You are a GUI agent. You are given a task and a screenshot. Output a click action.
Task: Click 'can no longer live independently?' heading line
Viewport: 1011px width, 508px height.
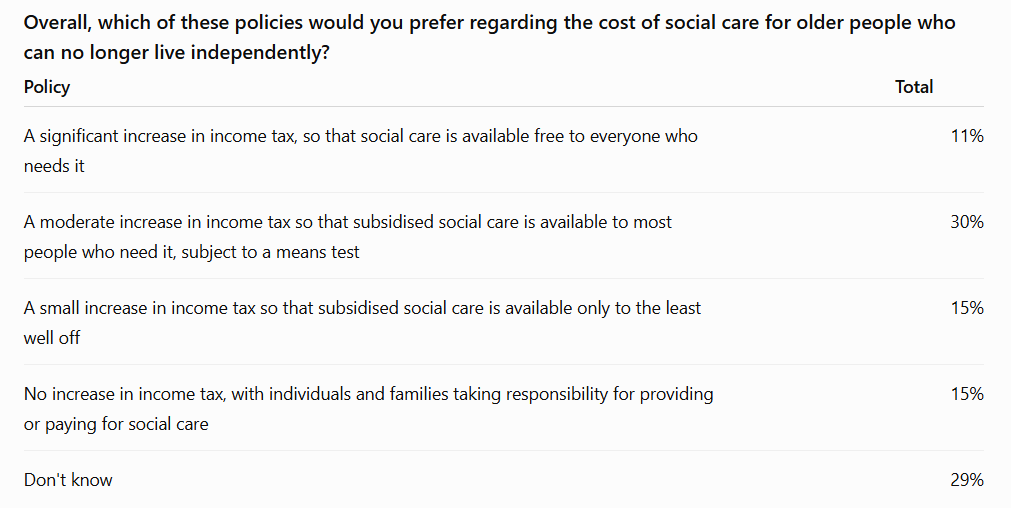[177, 52]
